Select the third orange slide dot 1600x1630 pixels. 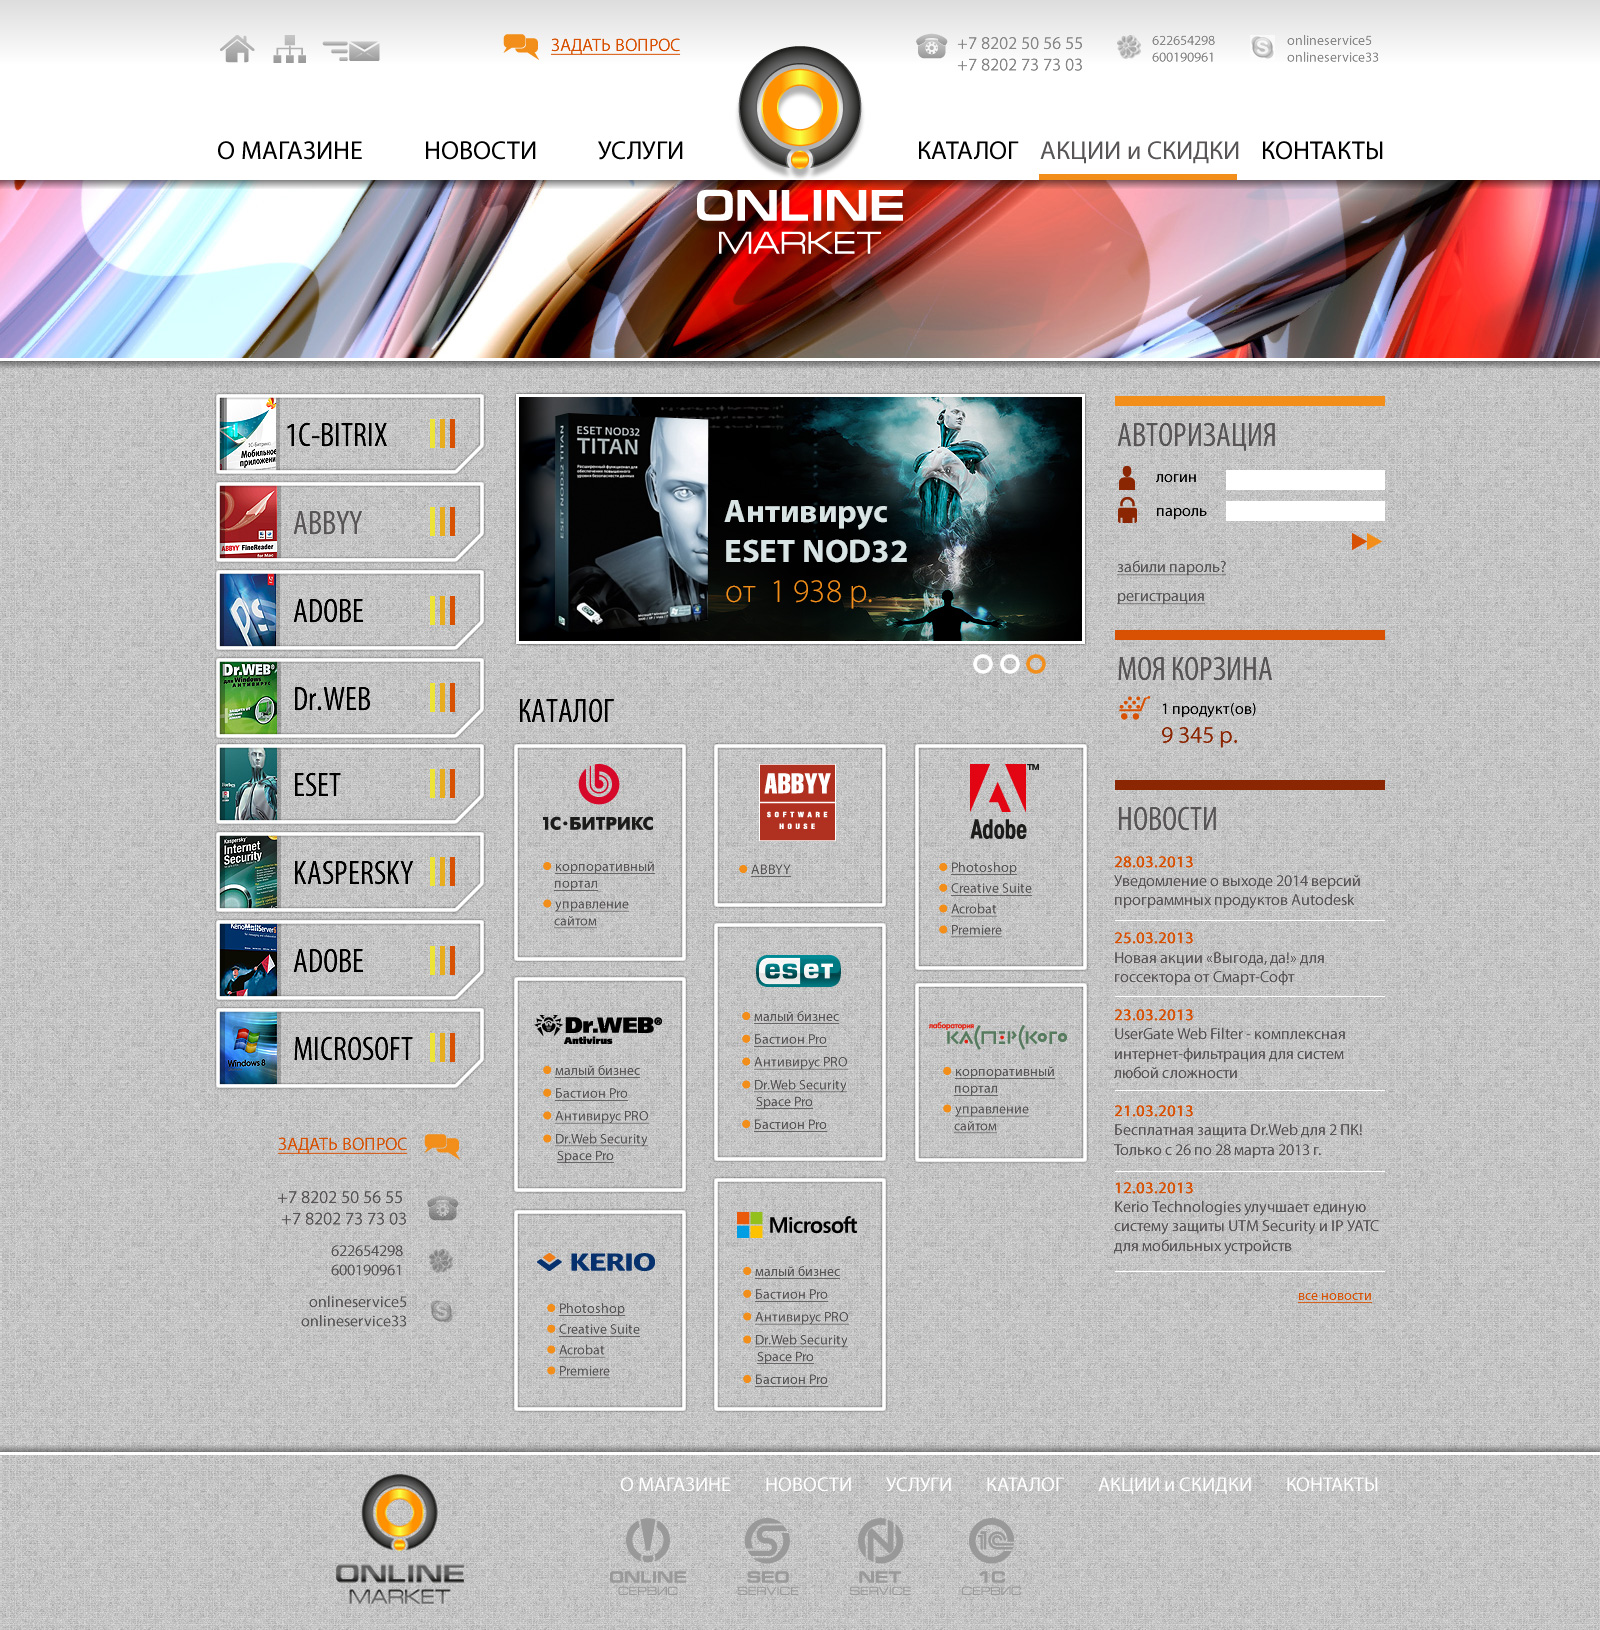point(1036,664)
